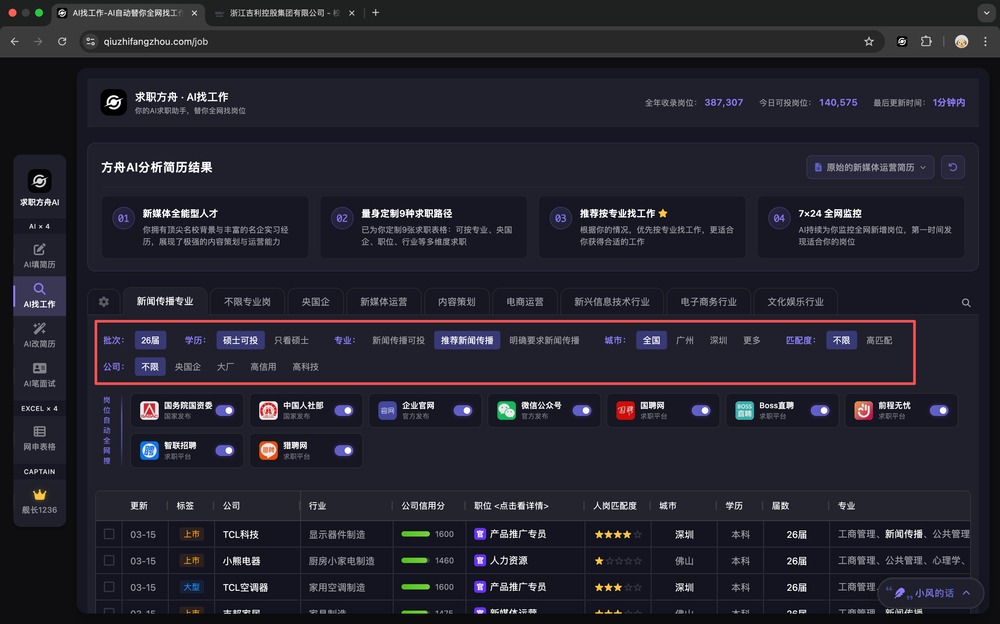Open the 小风的话 chat button
The height and width of the screenshot is (624, 1000).
point(926,593)
